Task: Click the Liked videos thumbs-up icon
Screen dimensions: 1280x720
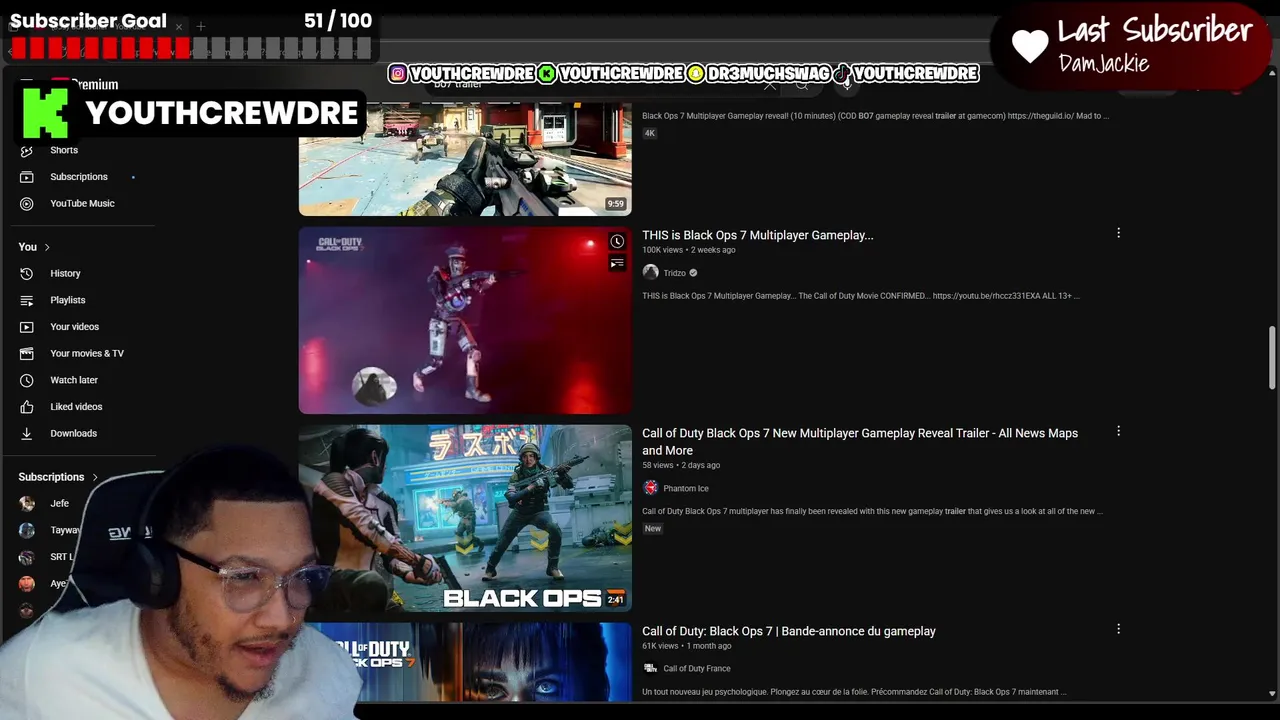Action: click(27, 407)
